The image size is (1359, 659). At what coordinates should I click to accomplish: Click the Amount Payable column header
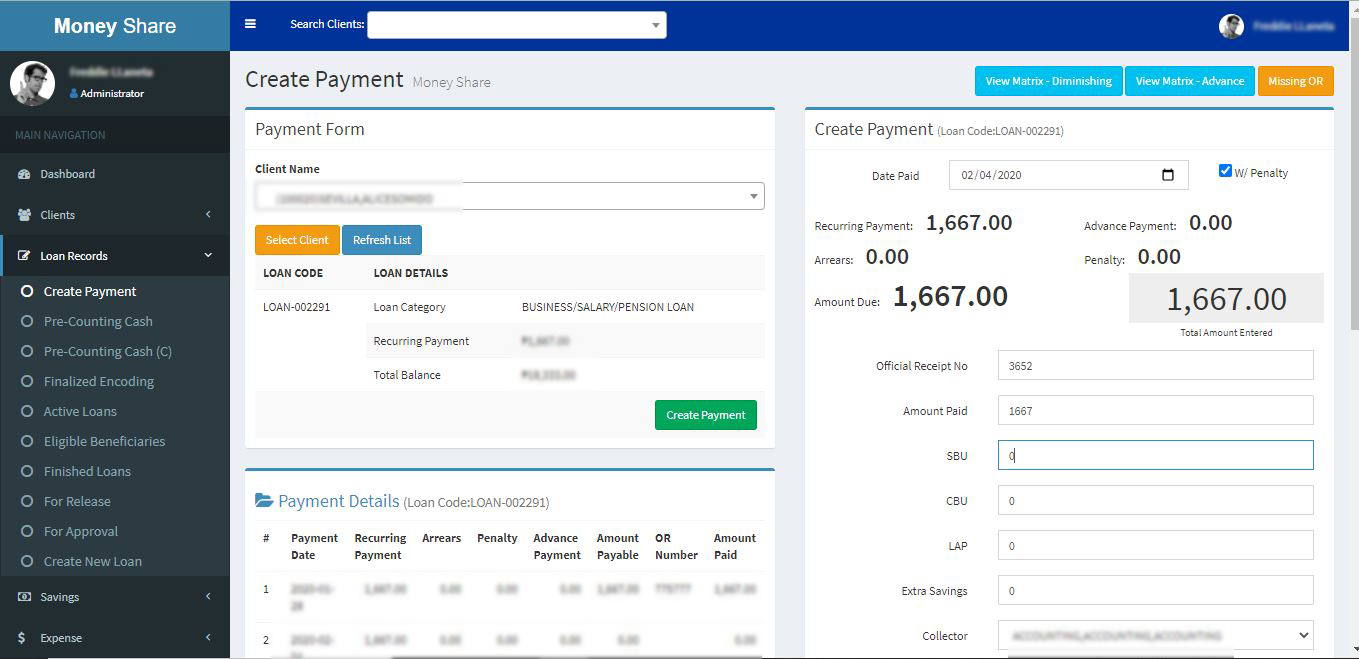(618, 546)
